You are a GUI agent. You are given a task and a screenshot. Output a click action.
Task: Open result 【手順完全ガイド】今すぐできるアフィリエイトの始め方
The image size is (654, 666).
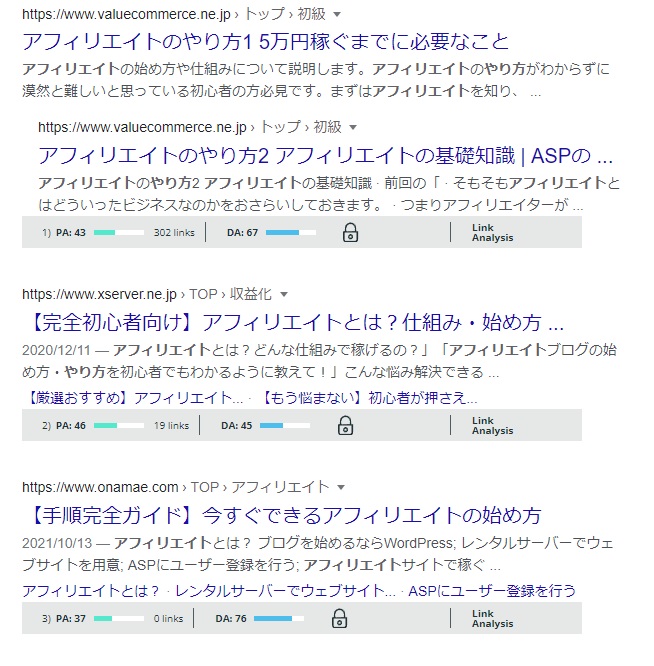click(x=285, y=516)
